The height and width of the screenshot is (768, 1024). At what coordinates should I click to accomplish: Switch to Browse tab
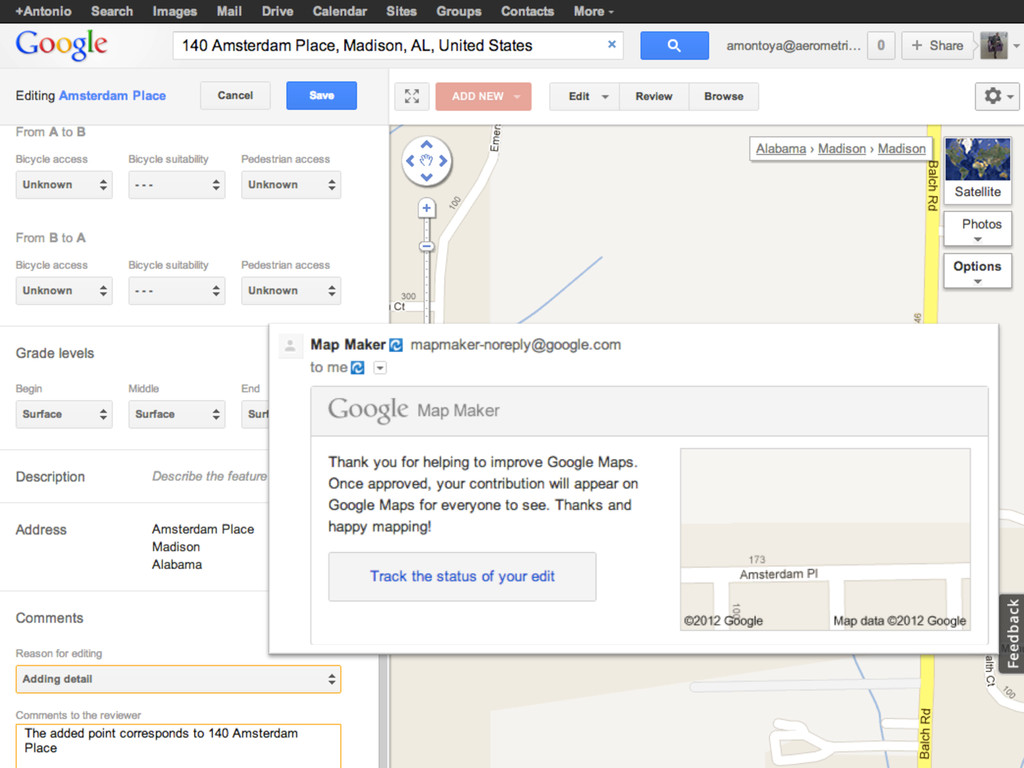[x=724, y=96]
